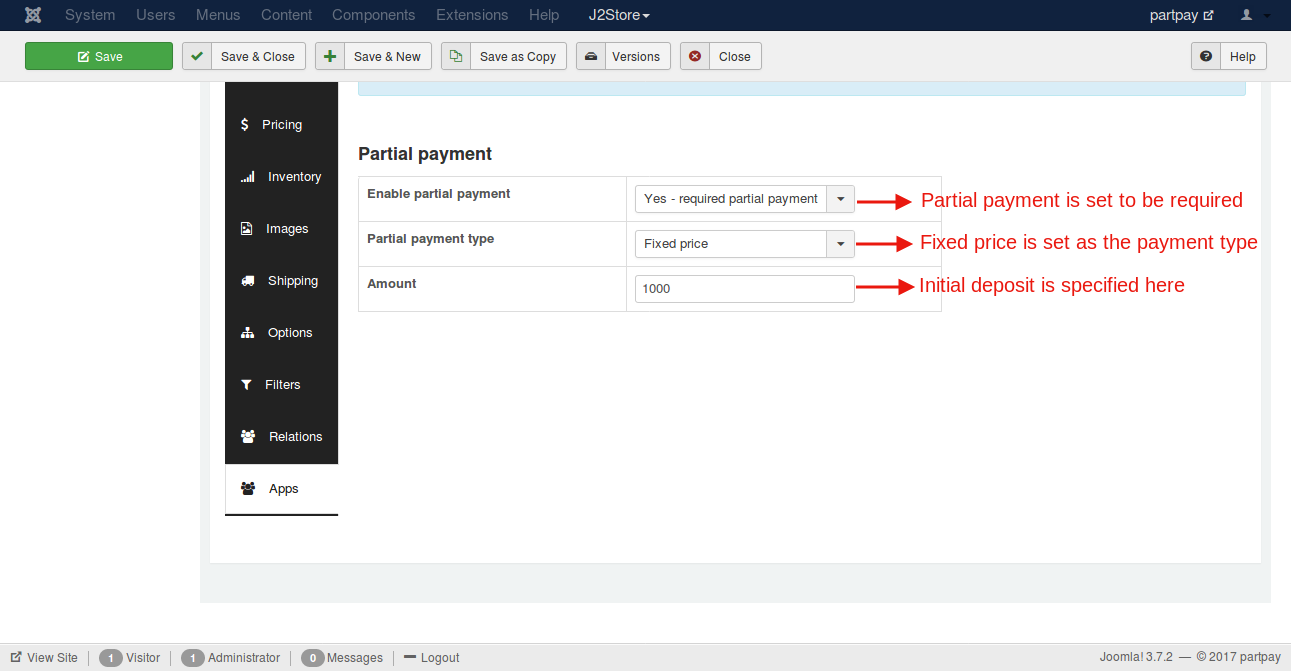Click the Partial payment heading

425,154
